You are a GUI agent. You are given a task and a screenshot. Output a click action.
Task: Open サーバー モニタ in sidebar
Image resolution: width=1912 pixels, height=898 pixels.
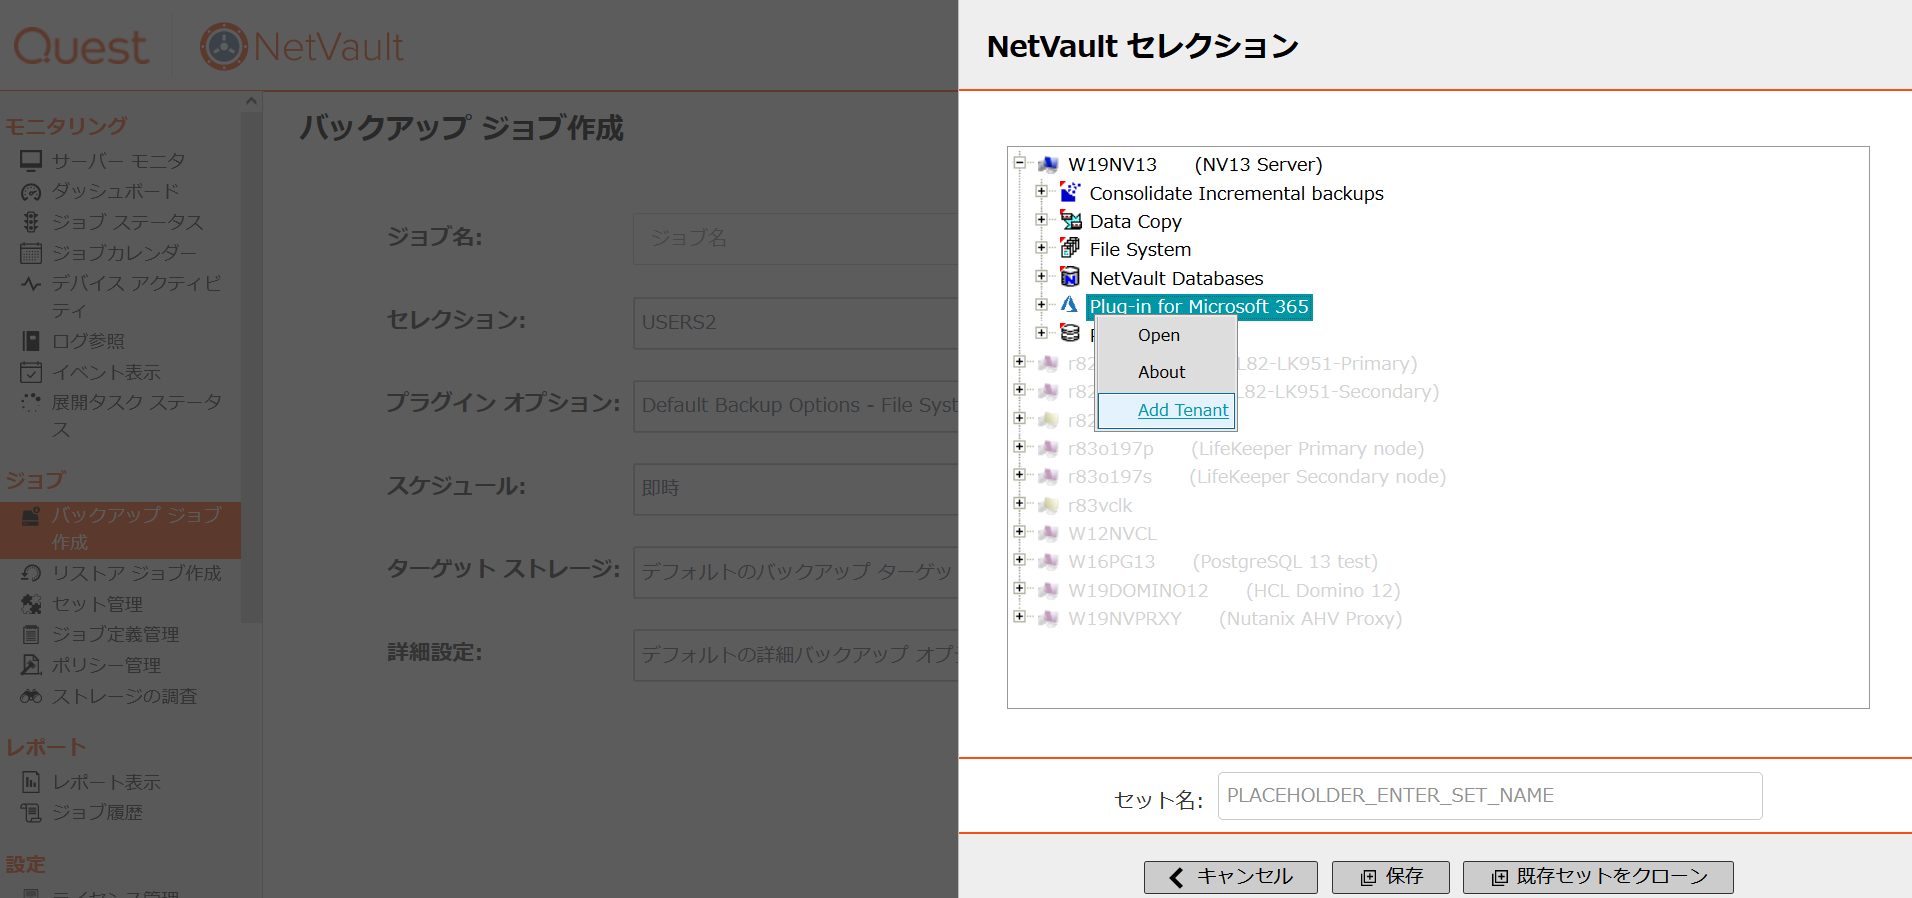118,161
